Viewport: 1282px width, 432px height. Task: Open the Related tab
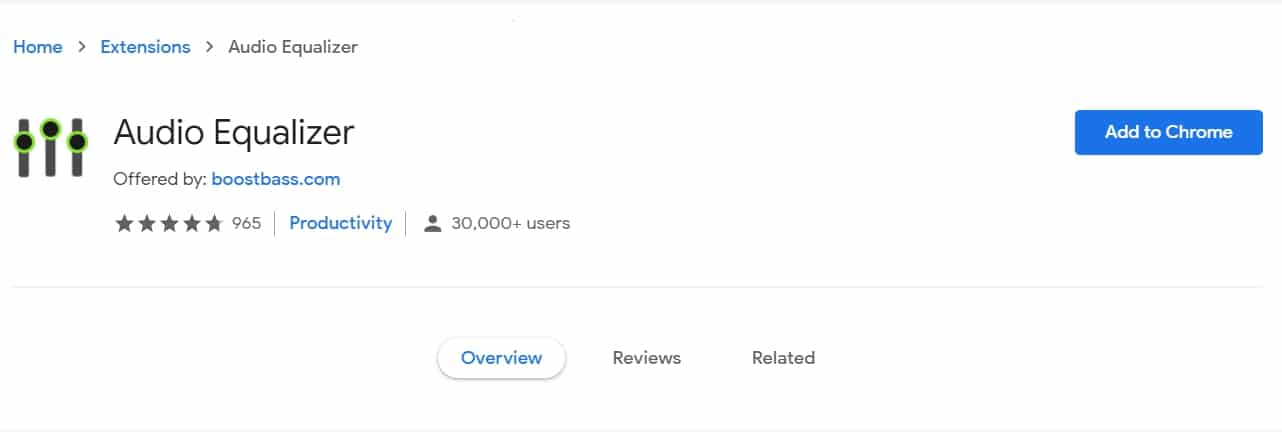[x=783, y=357]
